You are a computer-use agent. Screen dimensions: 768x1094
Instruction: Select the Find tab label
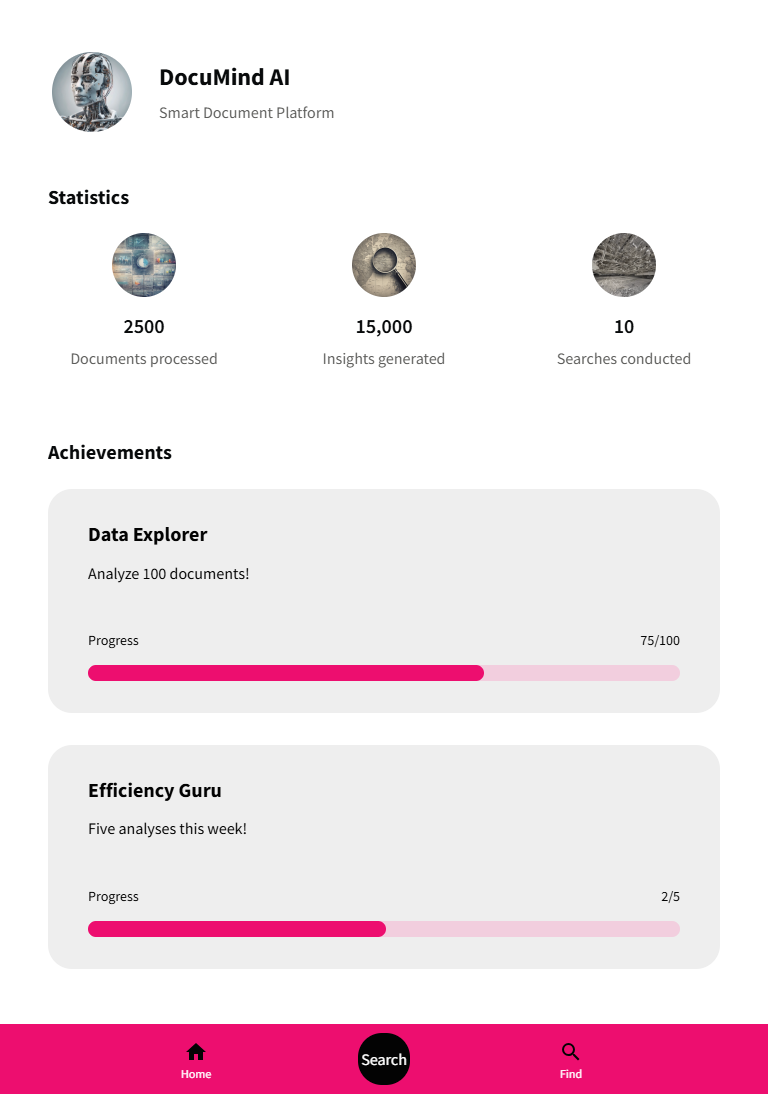(x=571, y=1074)
